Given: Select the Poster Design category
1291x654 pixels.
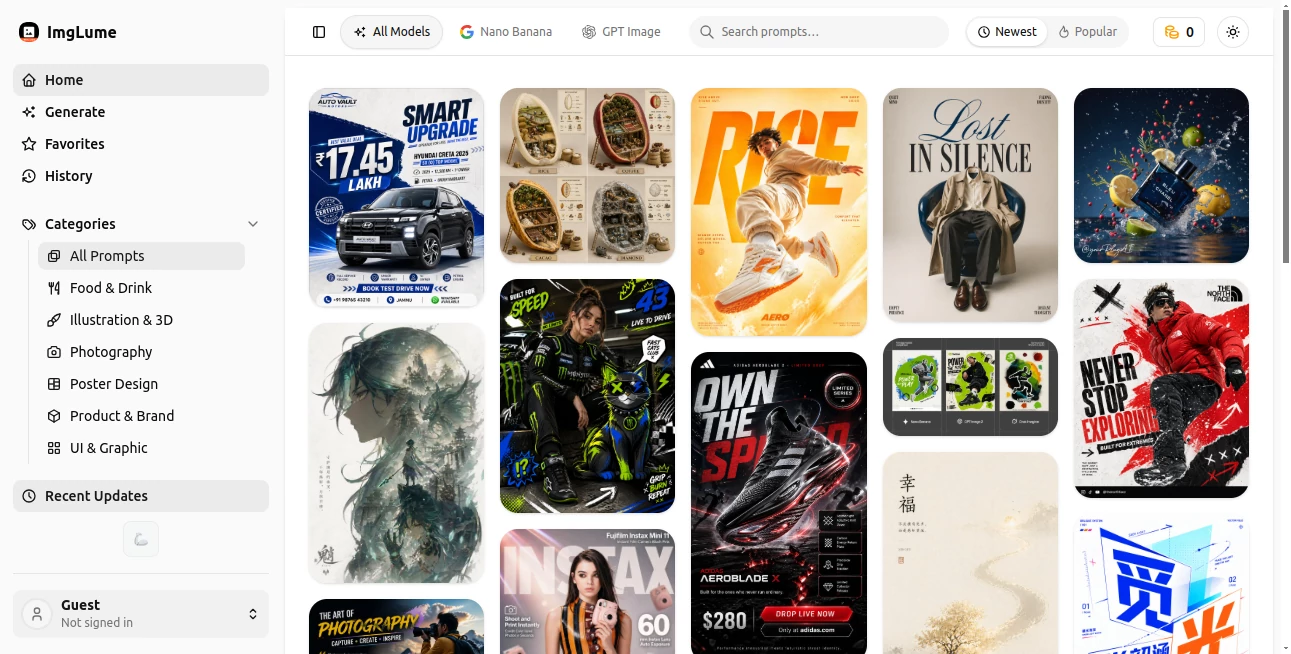Looking at the screenshot, I should pos(141,384).
